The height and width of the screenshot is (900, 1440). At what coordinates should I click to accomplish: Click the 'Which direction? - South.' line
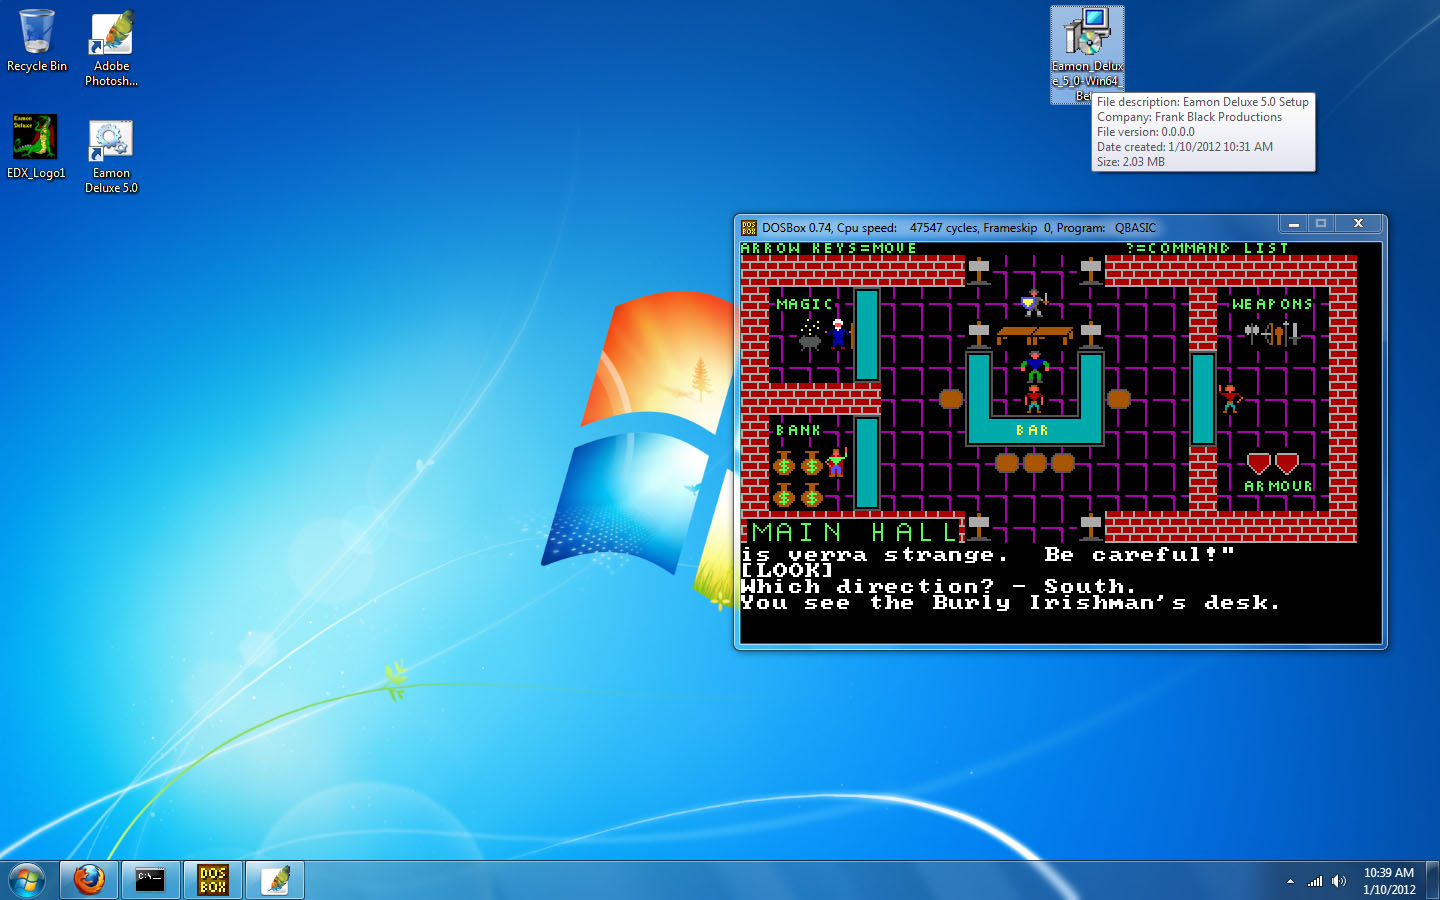[939, 586]
